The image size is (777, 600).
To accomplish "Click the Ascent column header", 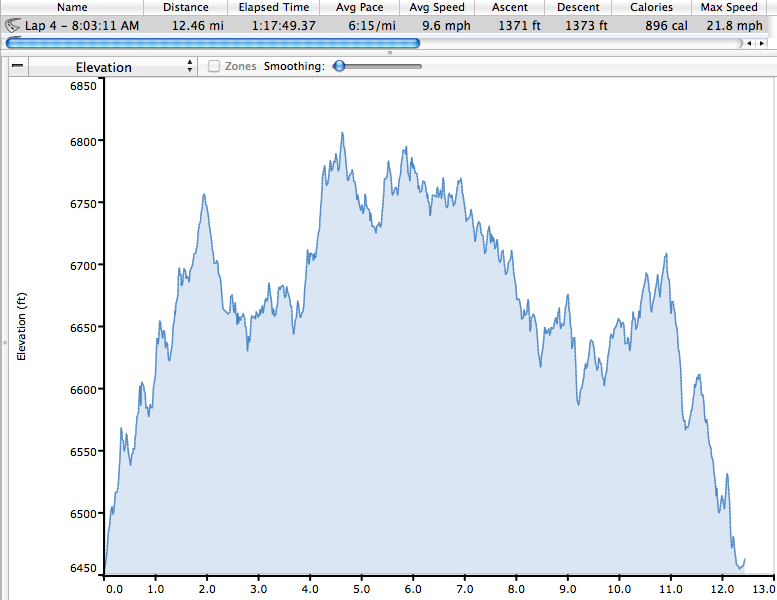I will 510,7.
